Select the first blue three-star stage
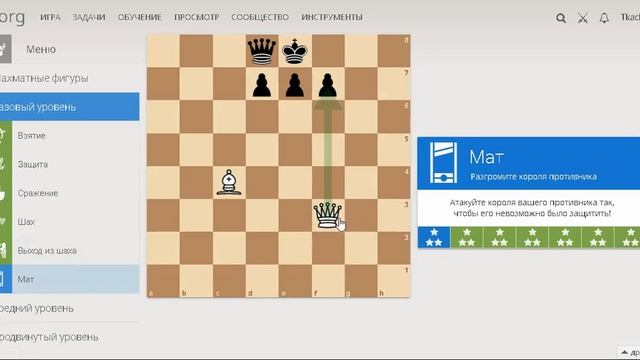Screen dimensions: 640x360 pyautogui.click(x=434, y=238)
